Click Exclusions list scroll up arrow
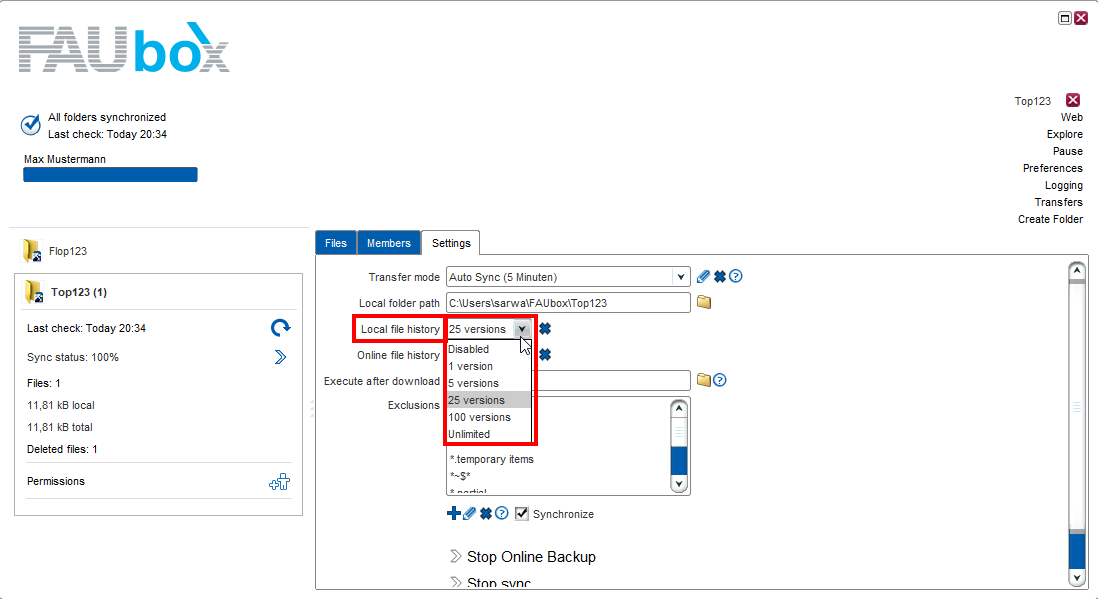Image resolution: width=1098 pixels, height=599 pixels. pyautogui.click(x=679, y=408)
